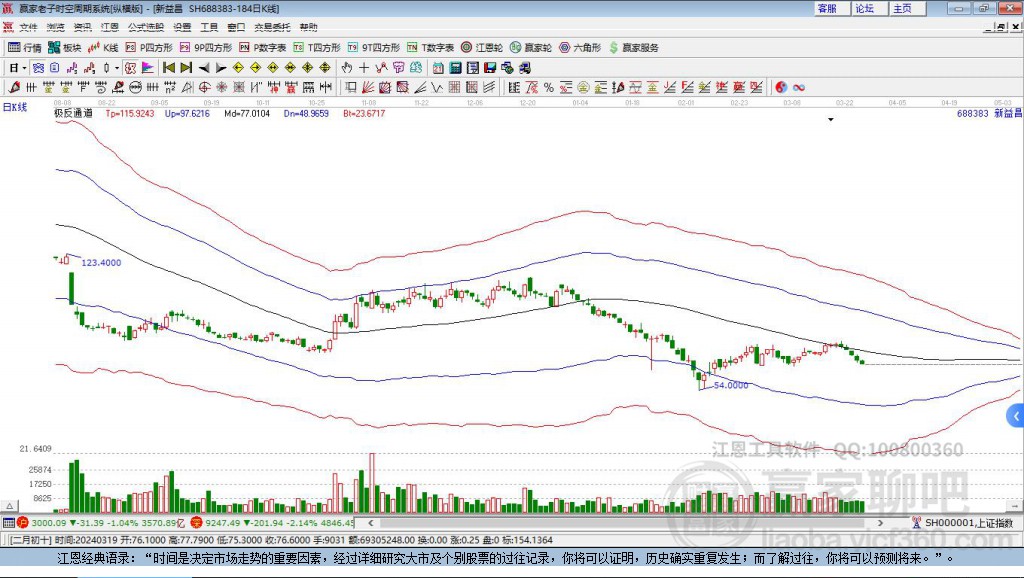1024x578 pixels.
Task: Jump to the last bar
Action: click(186, 68)
